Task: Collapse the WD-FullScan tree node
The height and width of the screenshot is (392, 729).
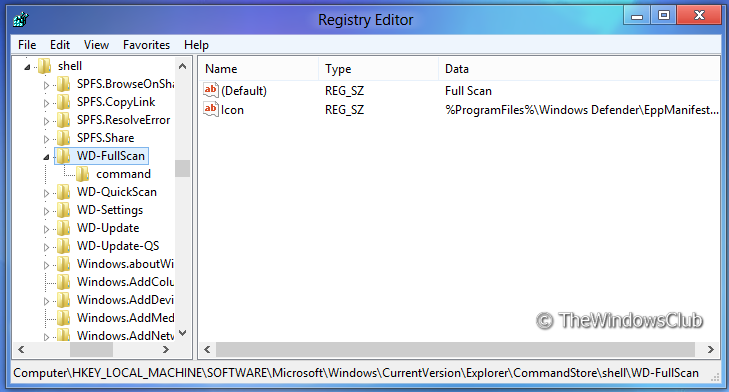Action: 46,157
